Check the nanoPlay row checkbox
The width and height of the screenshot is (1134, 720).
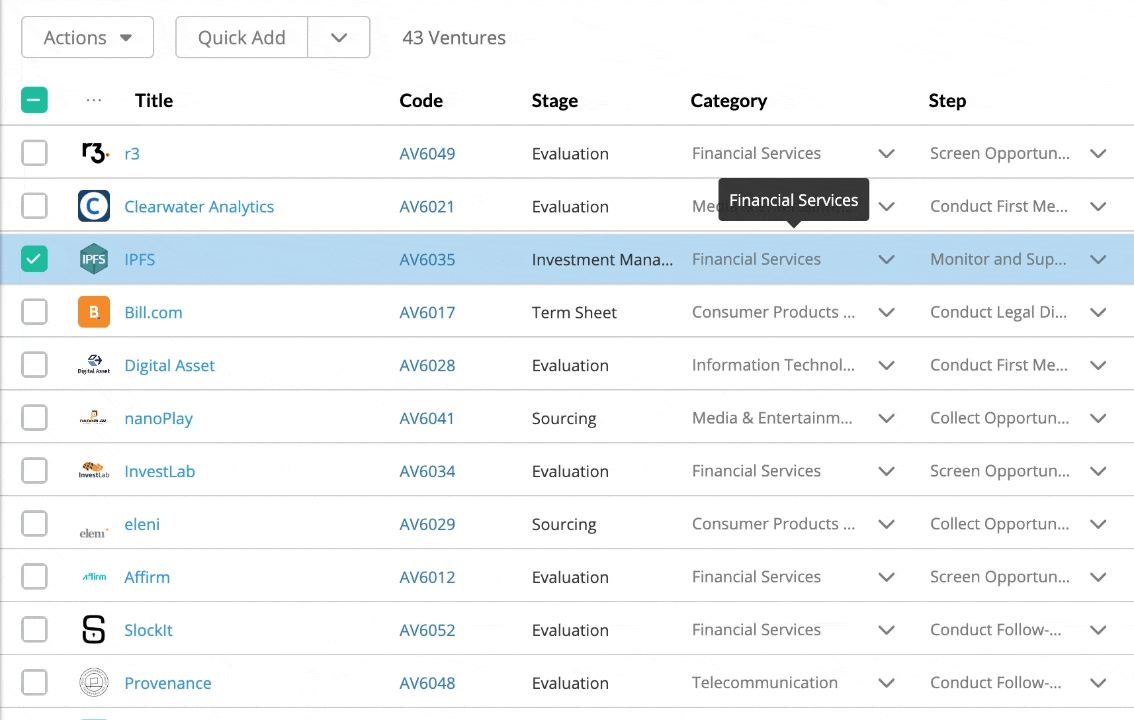click(35, 418)
